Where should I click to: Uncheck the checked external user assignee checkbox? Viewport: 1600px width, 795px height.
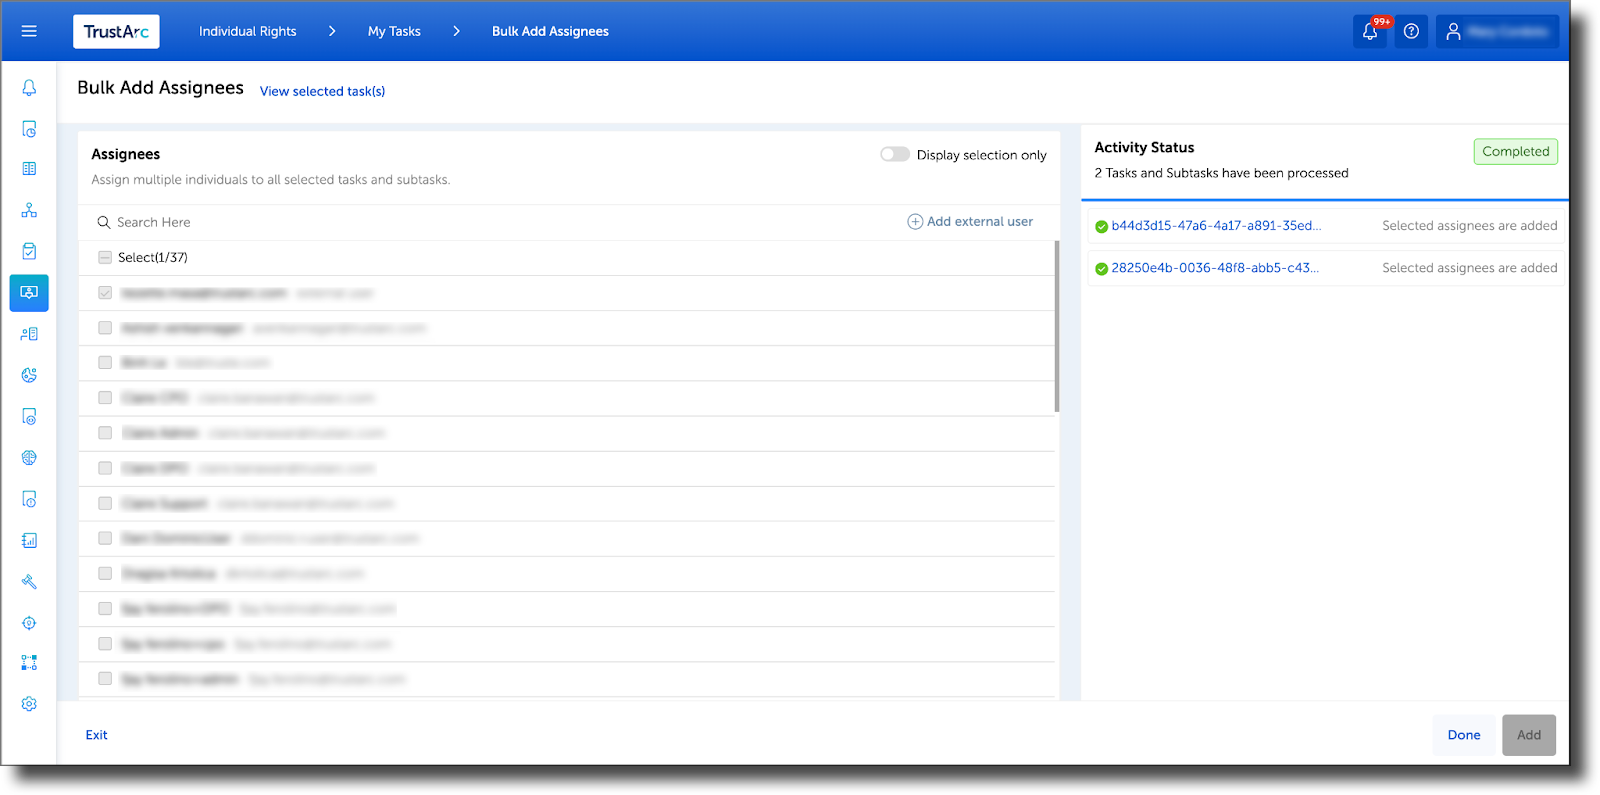(105, 292)
